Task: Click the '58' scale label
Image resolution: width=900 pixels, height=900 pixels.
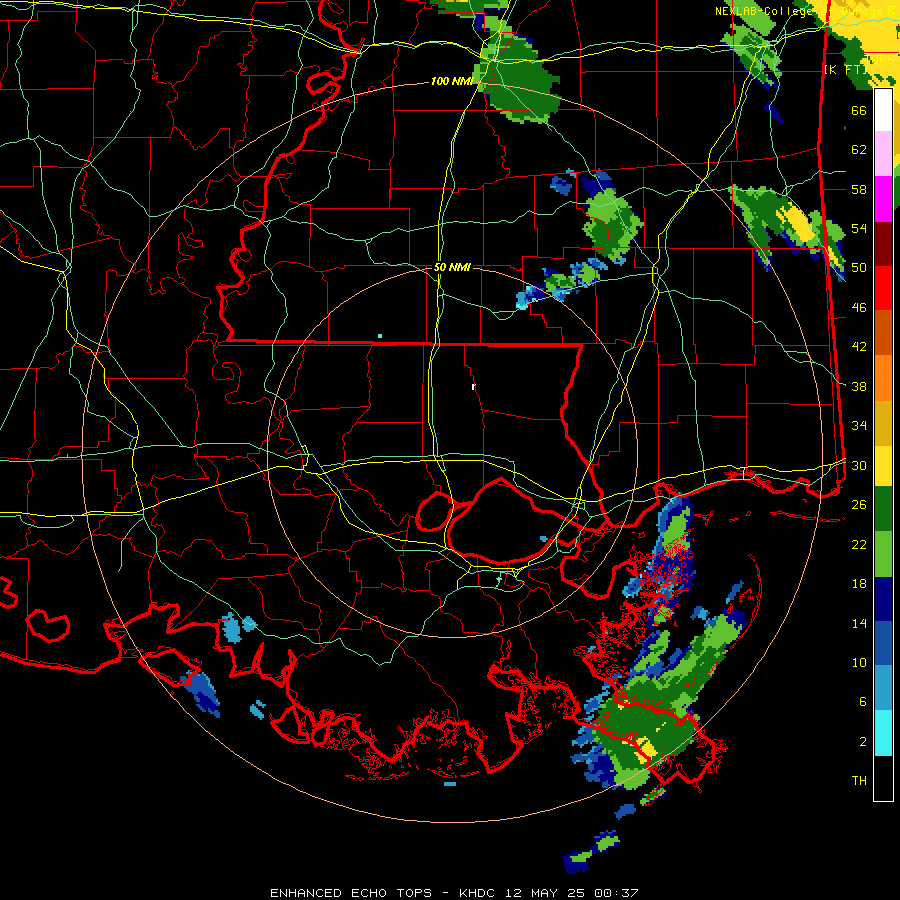Action: tap(859, 189)
